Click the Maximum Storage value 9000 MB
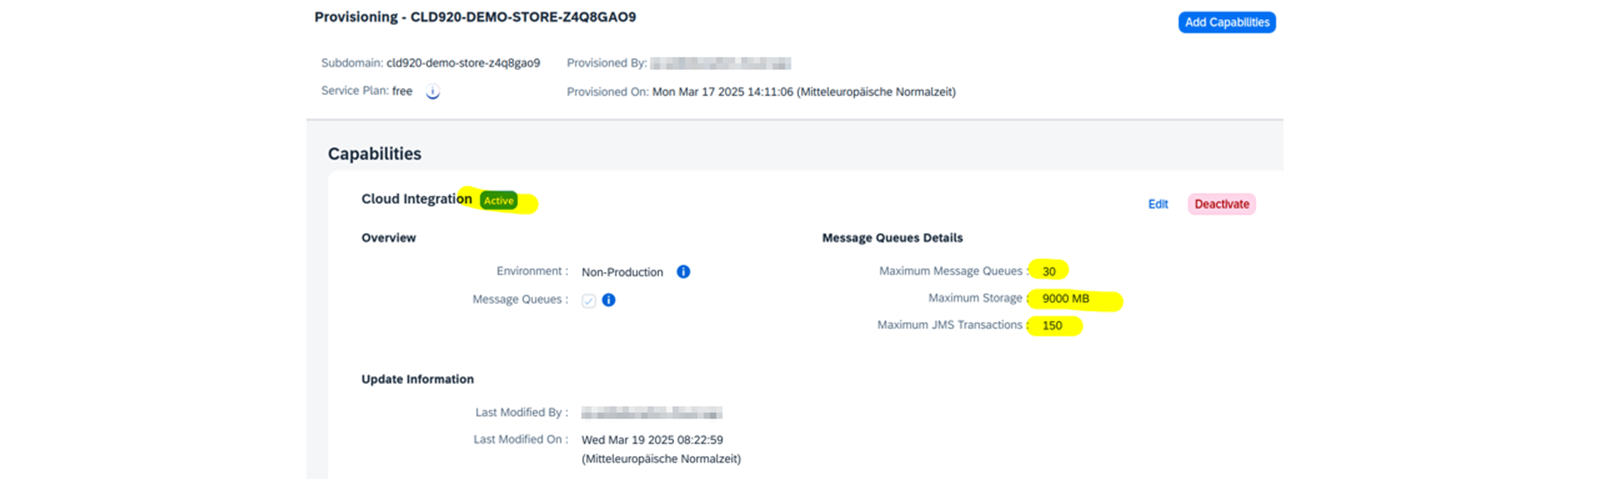Image resolution: width=1600 pixels, height=489 pixels. [x=1065, y=298]
